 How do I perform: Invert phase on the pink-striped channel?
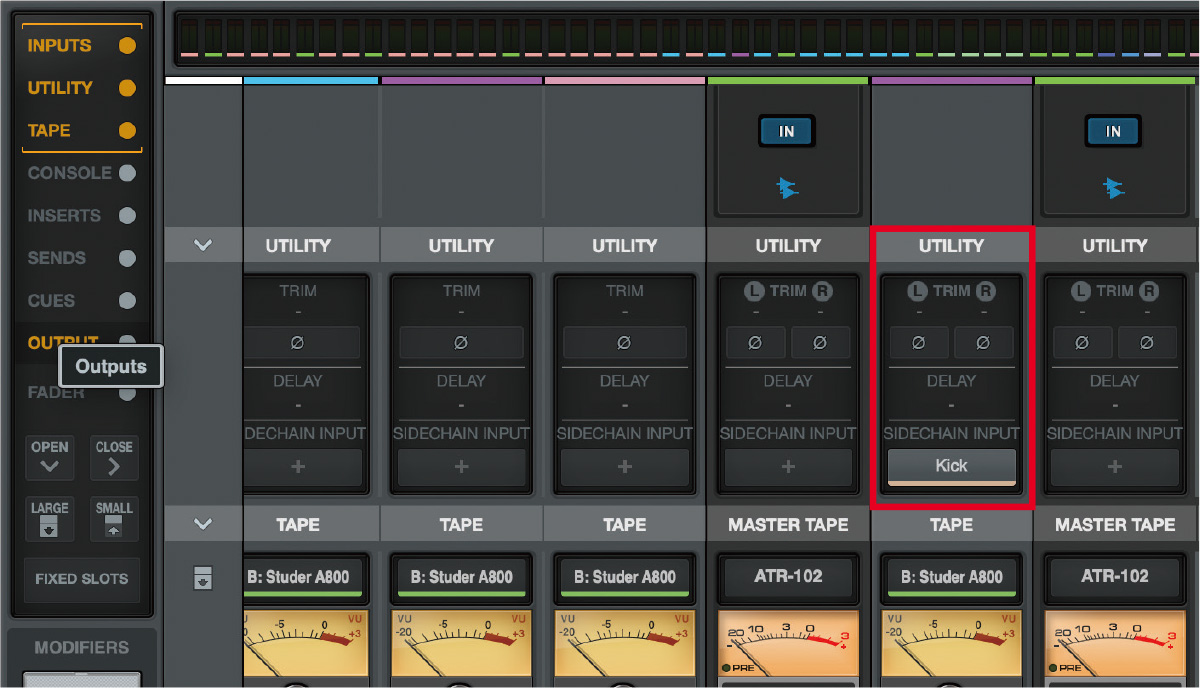tap(624, 343)
